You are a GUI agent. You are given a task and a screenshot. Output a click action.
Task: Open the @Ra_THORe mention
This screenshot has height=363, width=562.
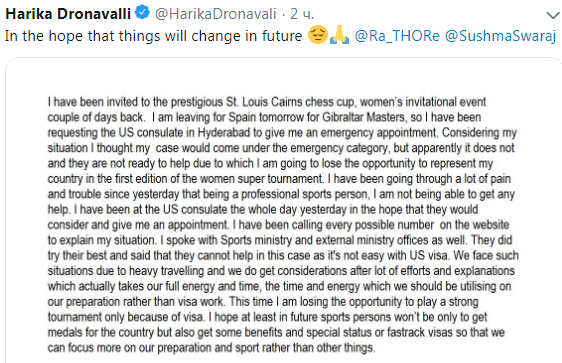(x=397, y=36)
